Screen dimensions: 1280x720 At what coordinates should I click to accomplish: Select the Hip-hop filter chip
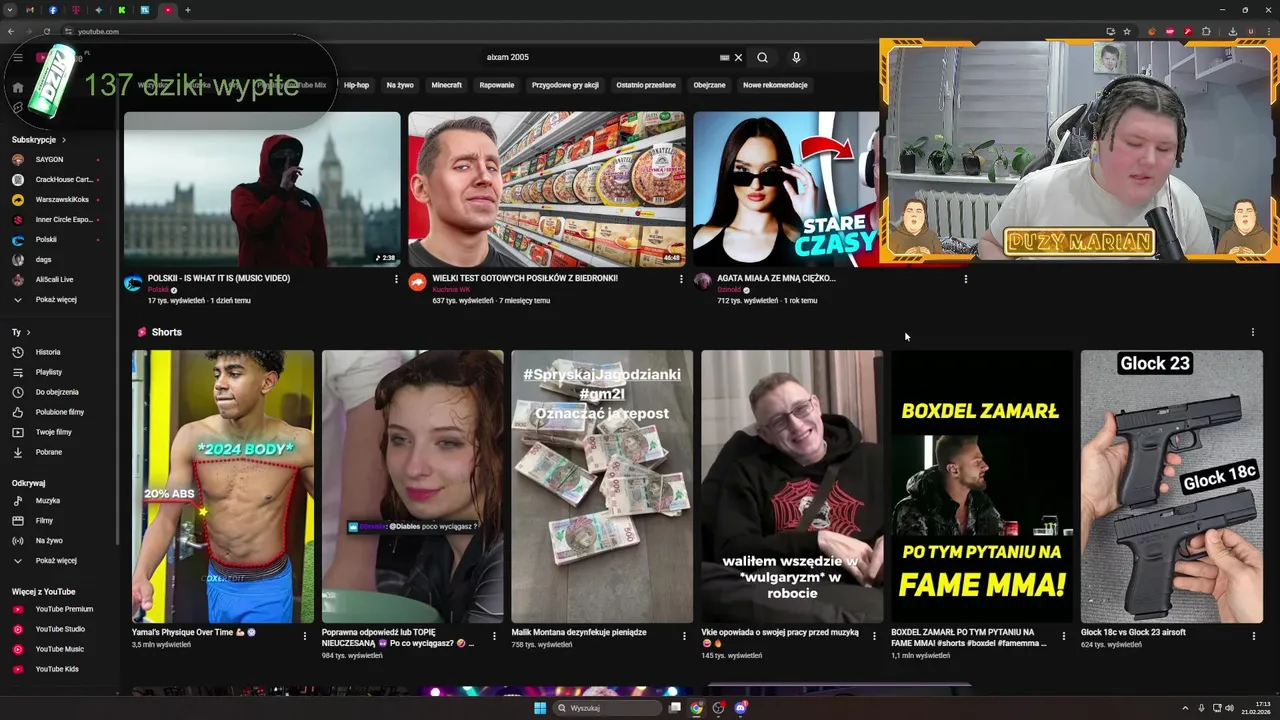pos(357,85)
